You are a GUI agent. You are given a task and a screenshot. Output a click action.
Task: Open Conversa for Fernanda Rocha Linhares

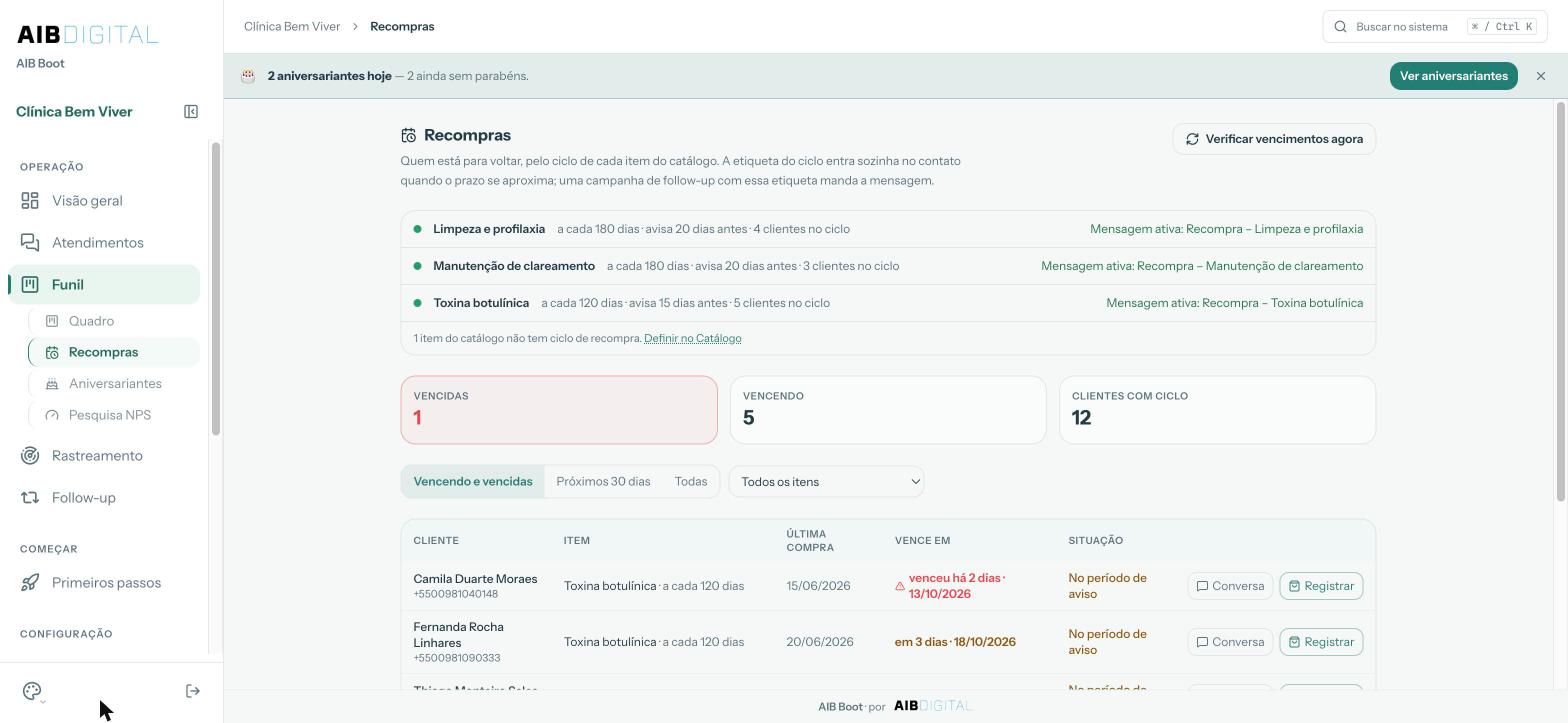click(x=1230, y=642)
